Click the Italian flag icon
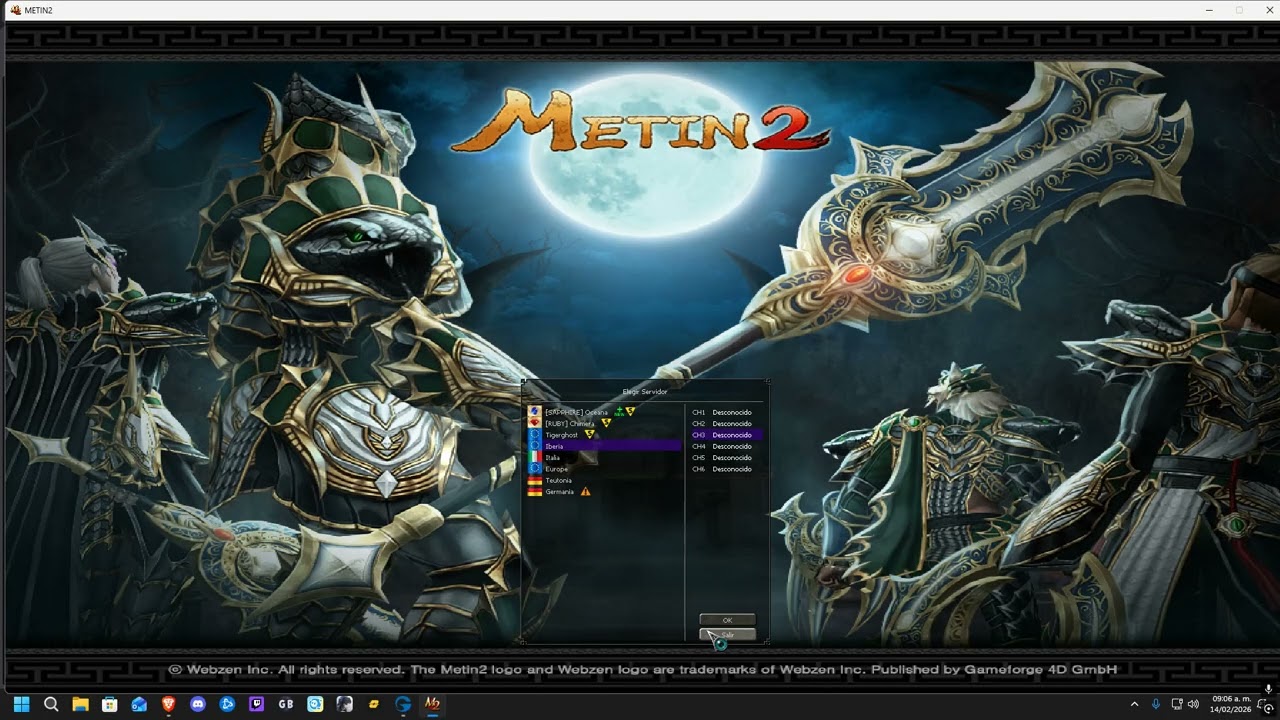The image size is (1280, 720). (x=535, y=457)
